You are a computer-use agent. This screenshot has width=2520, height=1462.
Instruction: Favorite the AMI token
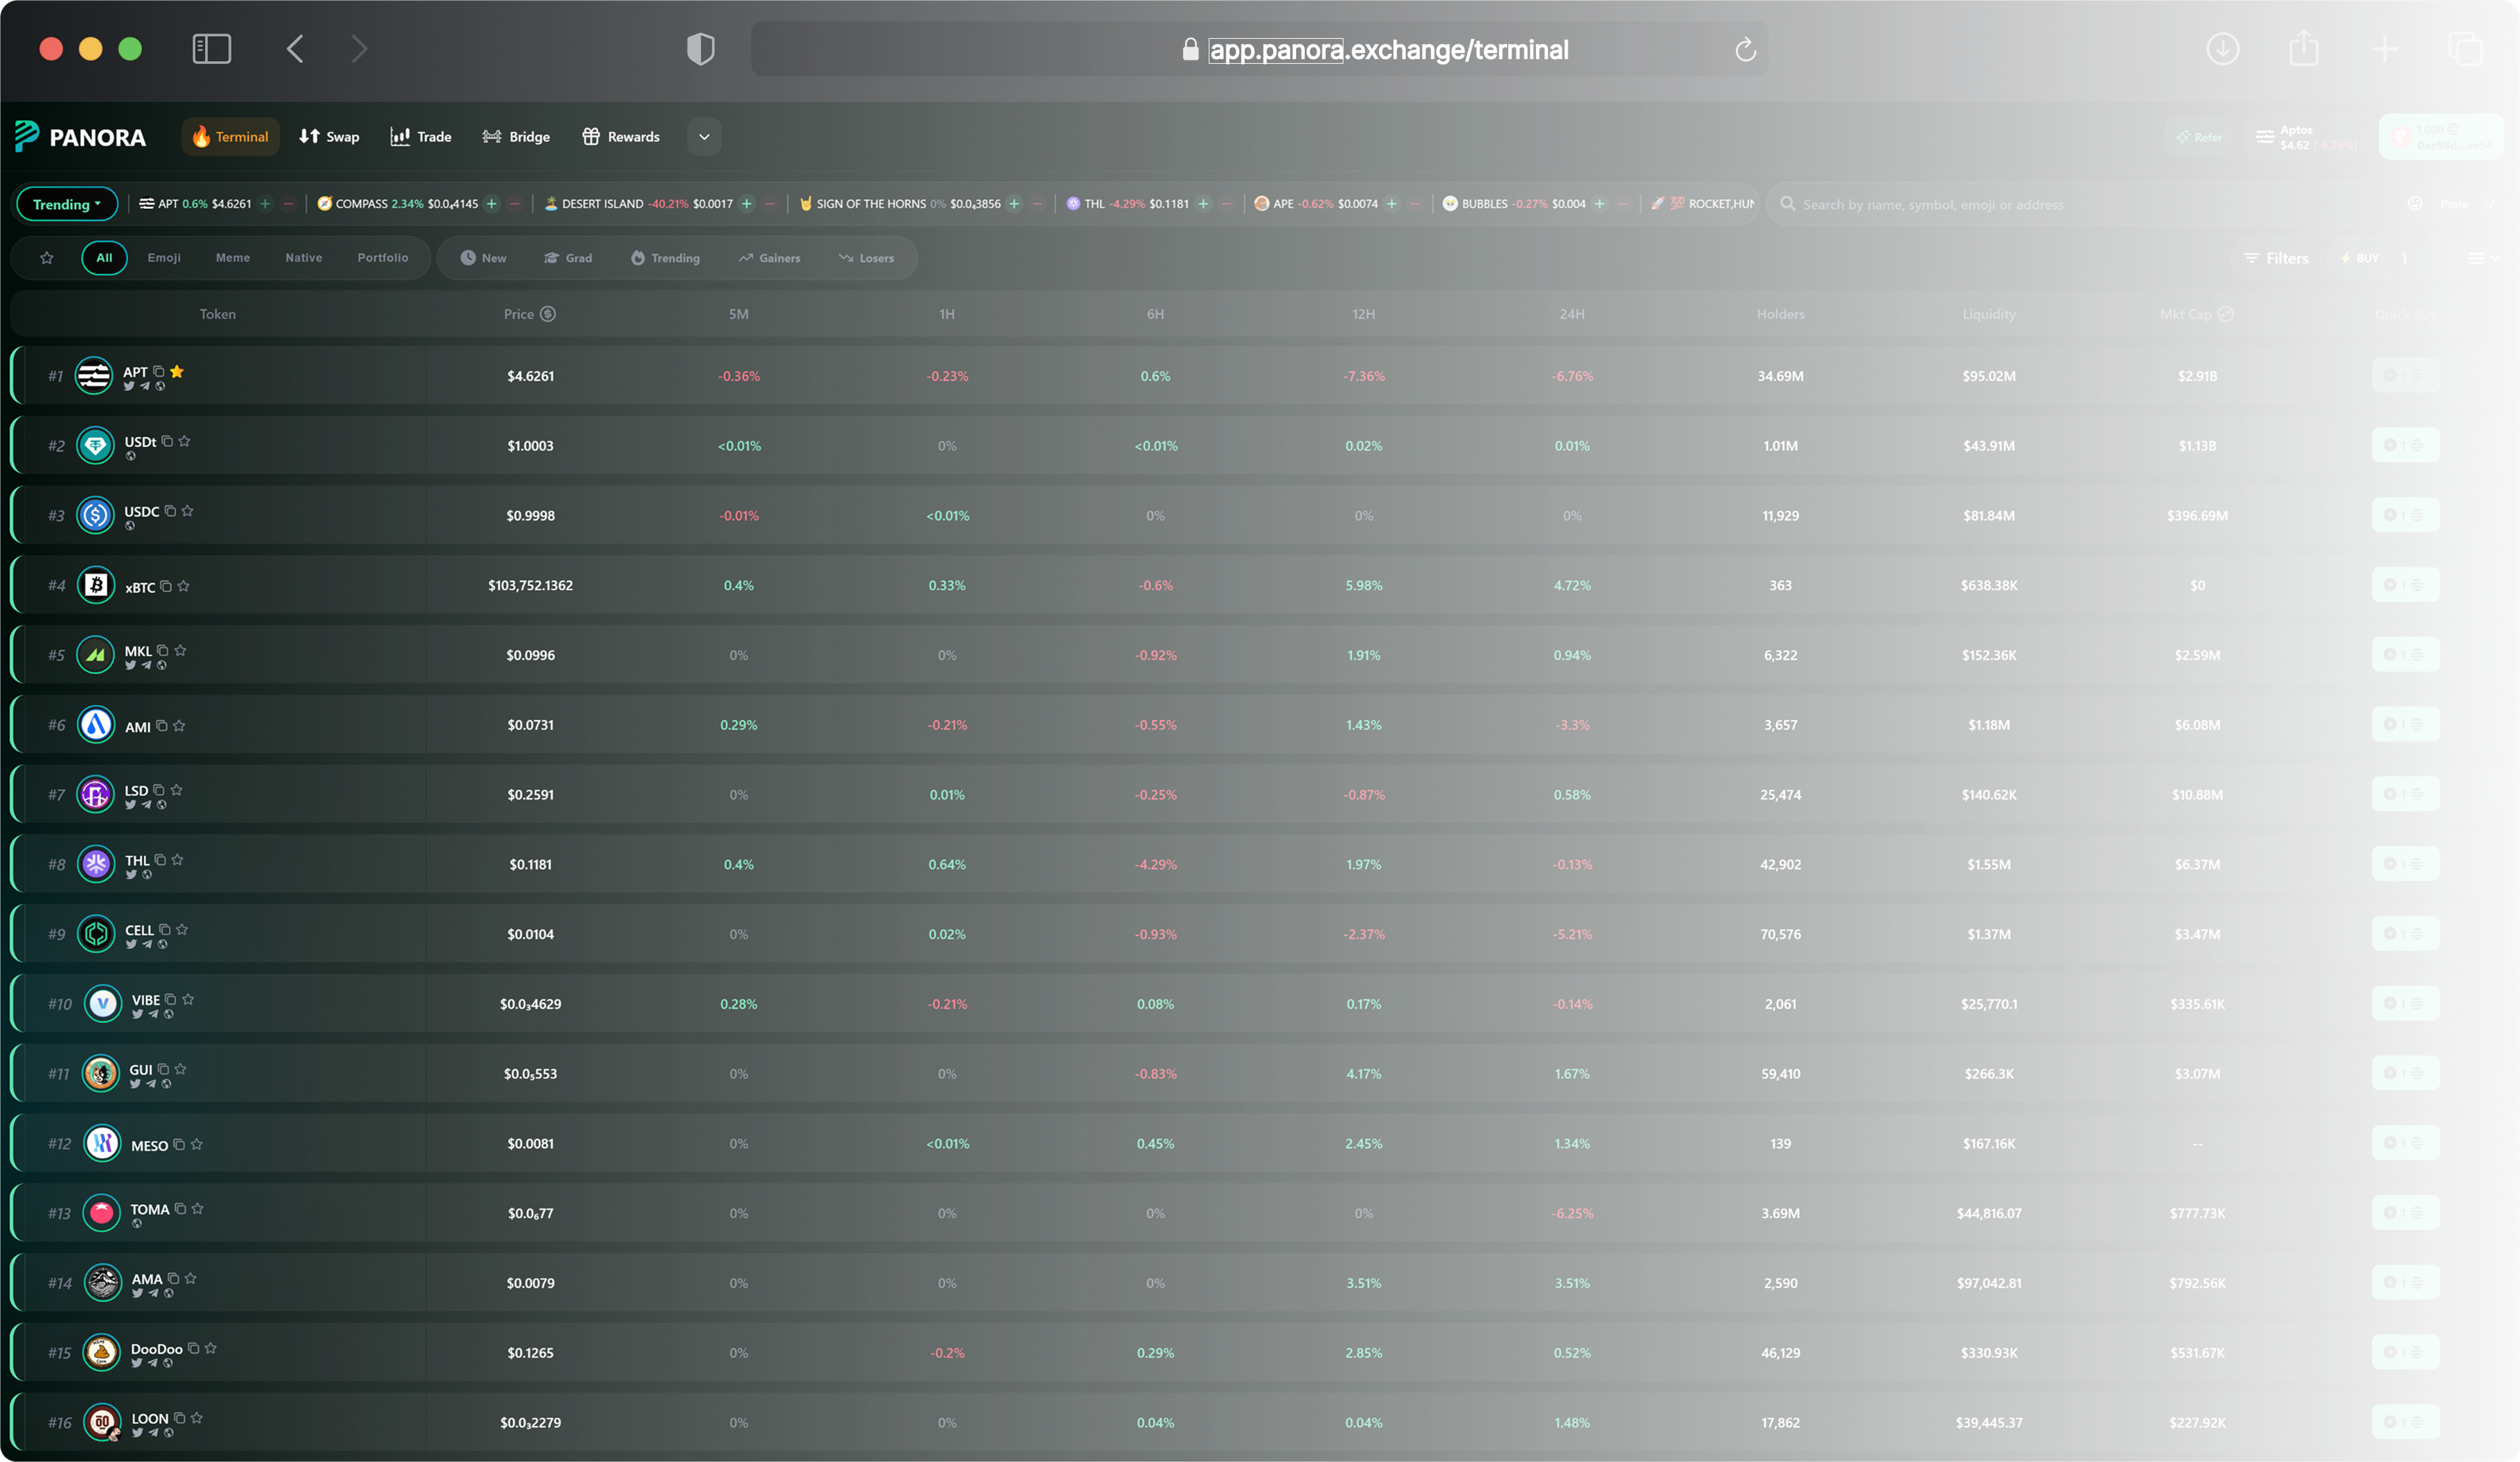pos(179,726)
